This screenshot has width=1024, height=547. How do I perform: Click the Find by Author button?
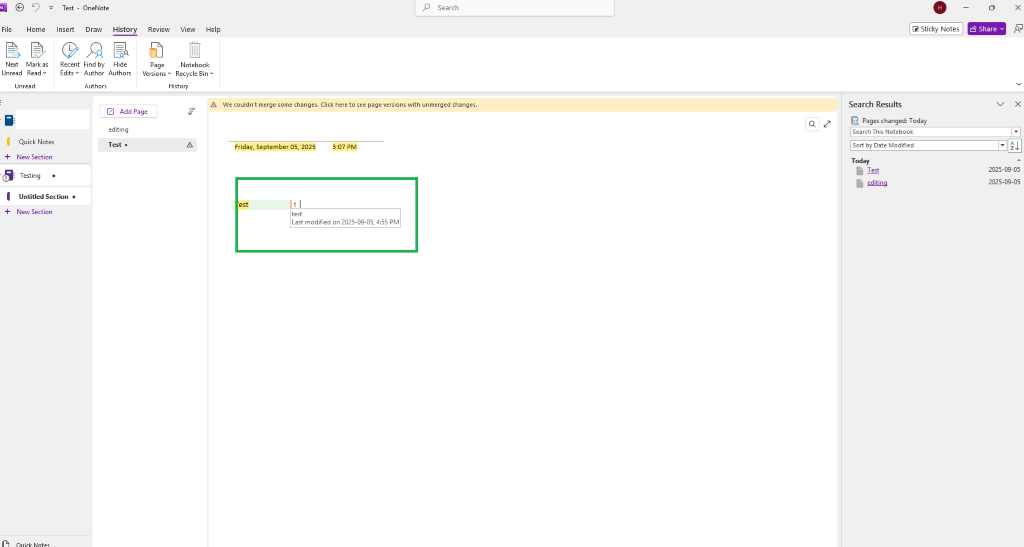pos(94,59)
